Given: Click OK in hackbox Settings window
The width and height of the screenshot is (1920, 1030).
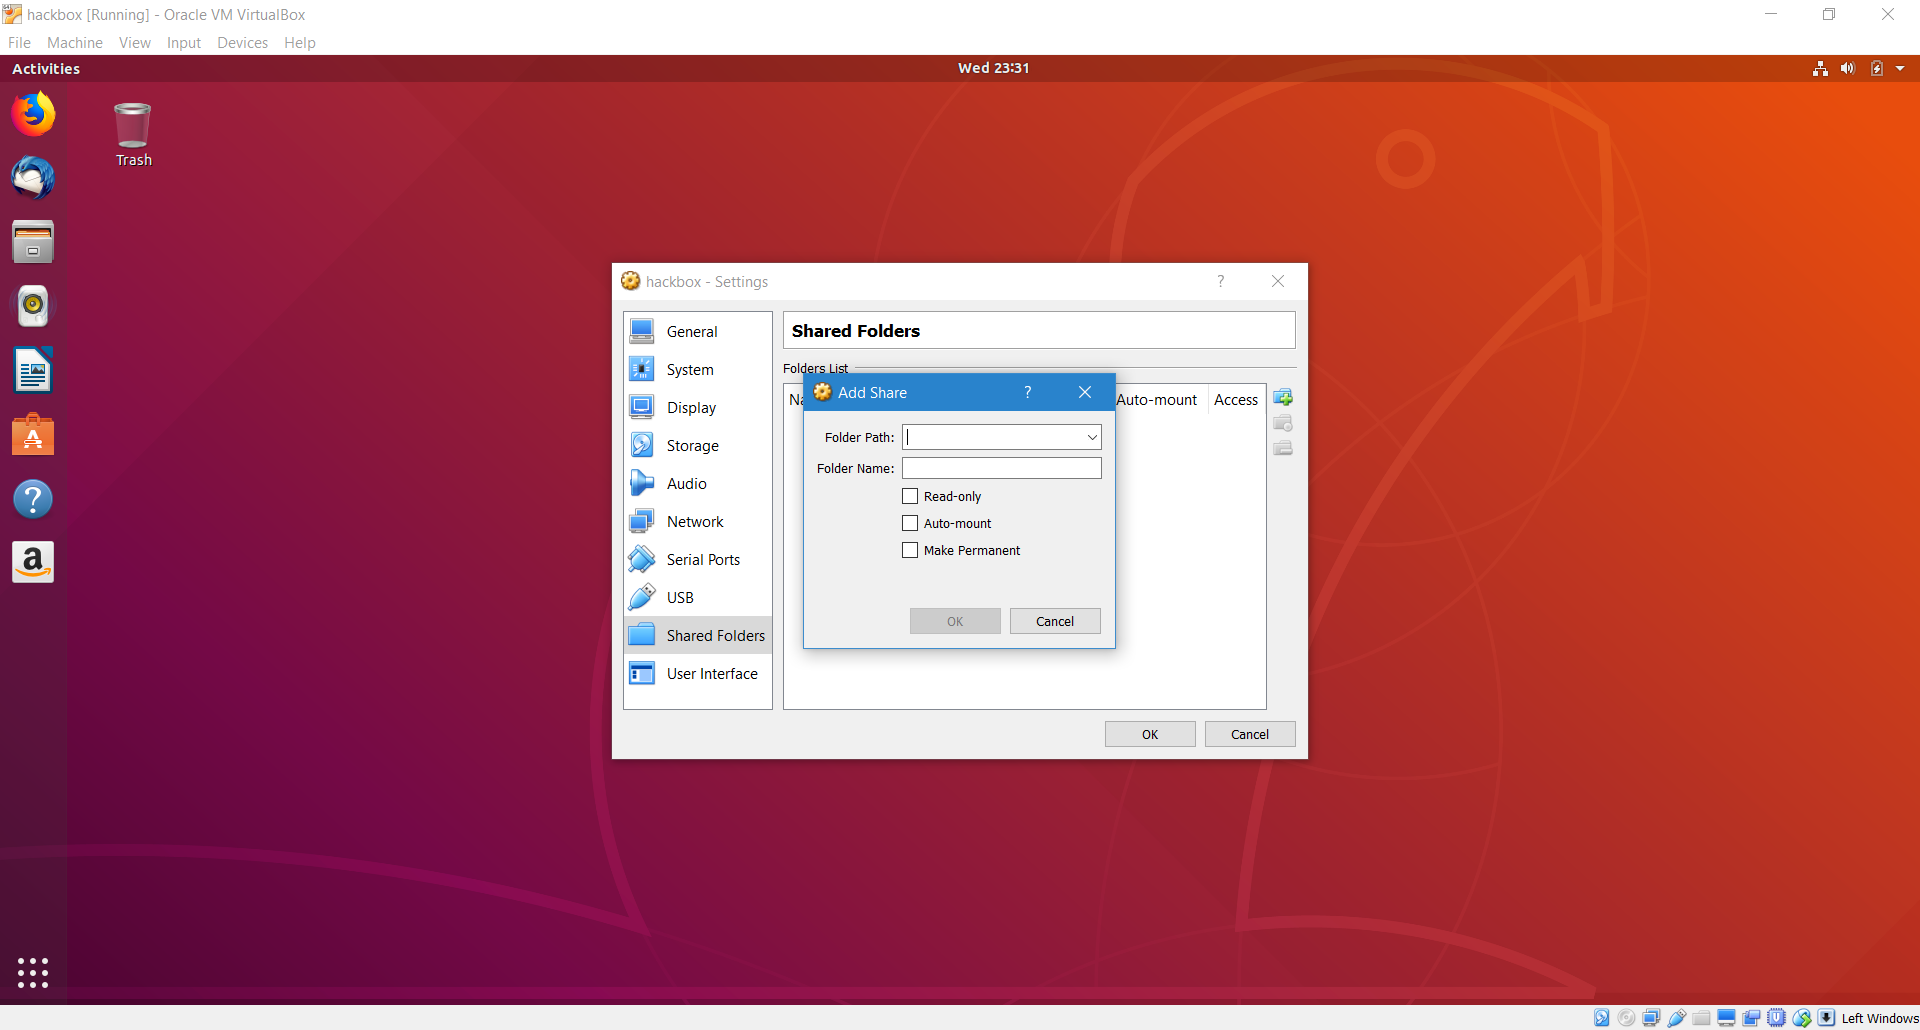Looking at the screenshot, I should [1150, 734].
